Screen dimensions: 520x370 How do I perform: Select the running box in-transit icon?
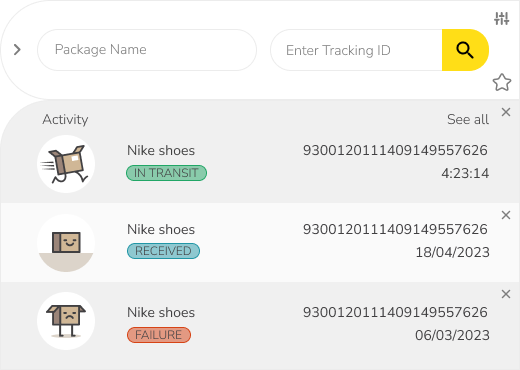point(66,164)
